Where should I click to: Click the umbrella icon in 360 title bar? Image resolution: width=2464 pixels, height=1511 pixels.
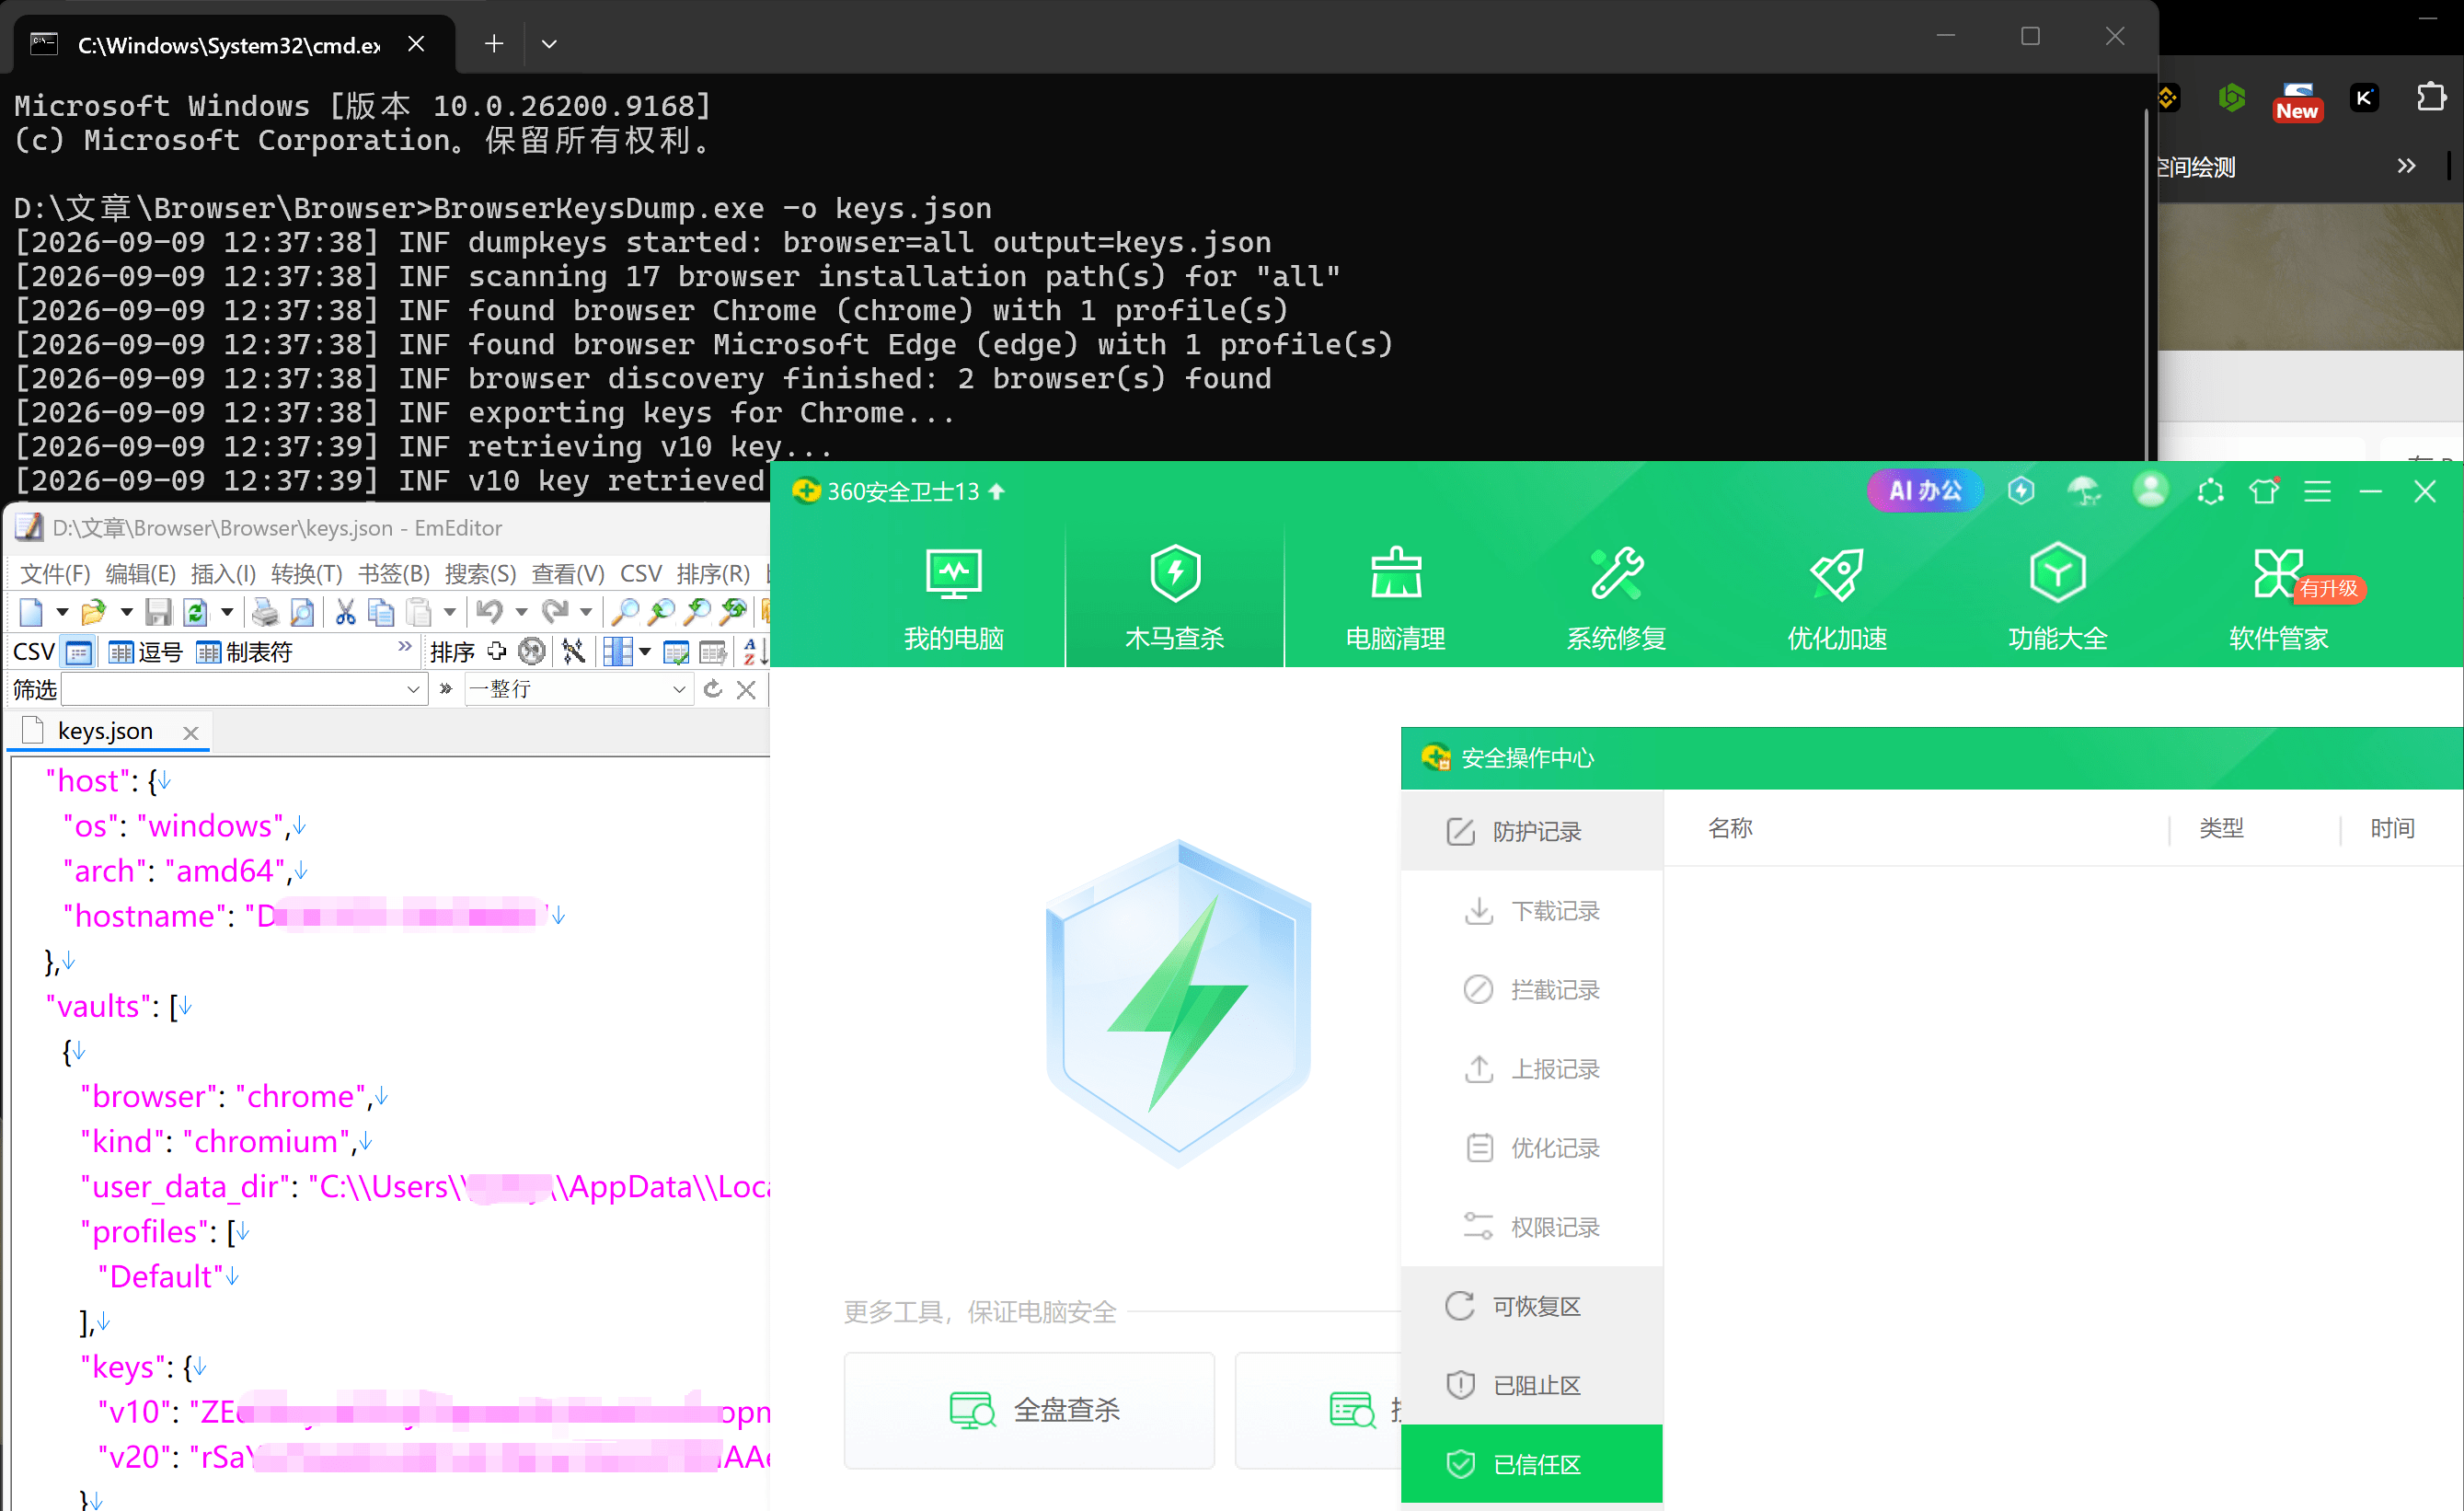point(2084,491)
